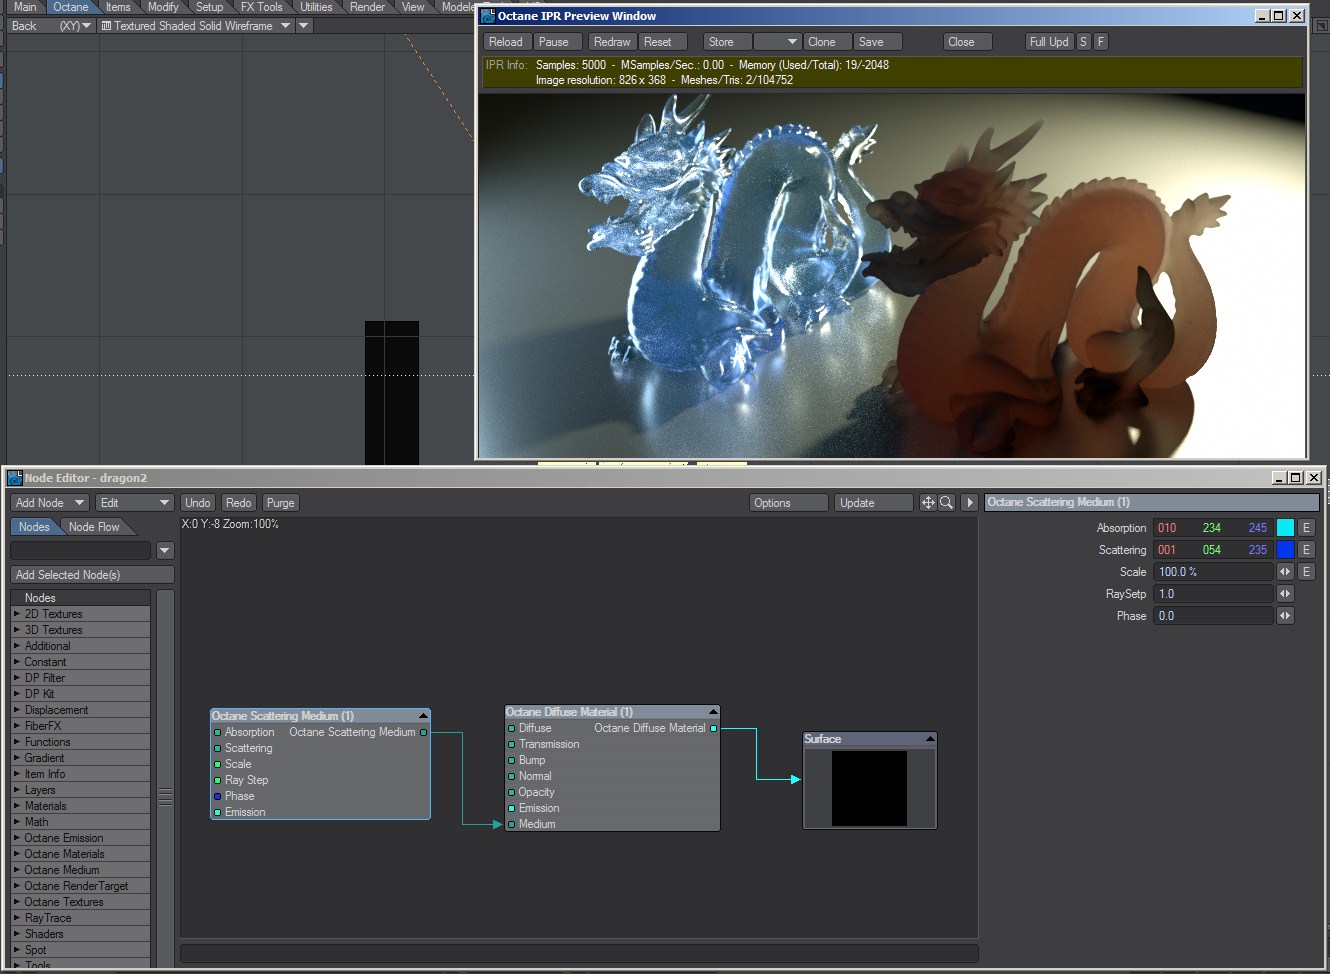1330x974 pixels.
Task: Click the F button in IPR Preview Window
Action: [x=1101, y=42]
